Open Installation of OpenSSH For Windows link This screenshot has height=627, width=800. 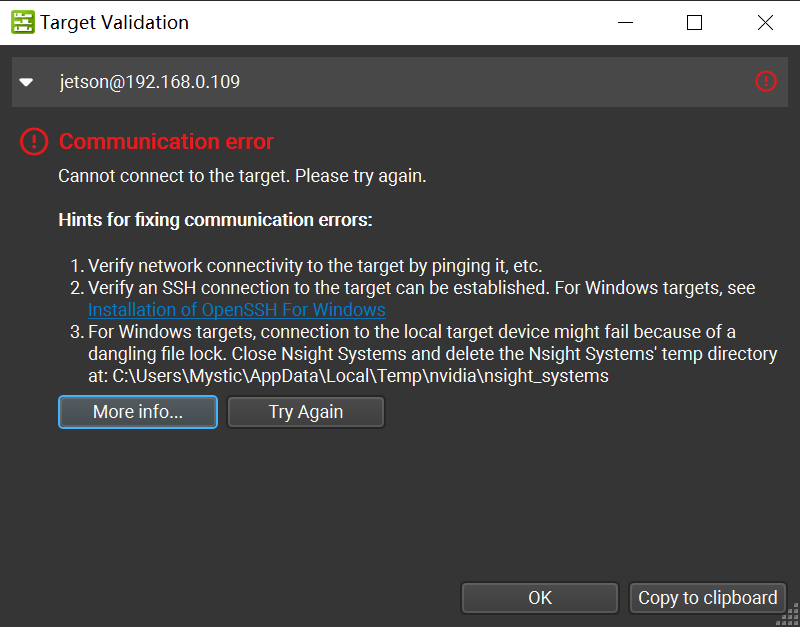point(237,310)
